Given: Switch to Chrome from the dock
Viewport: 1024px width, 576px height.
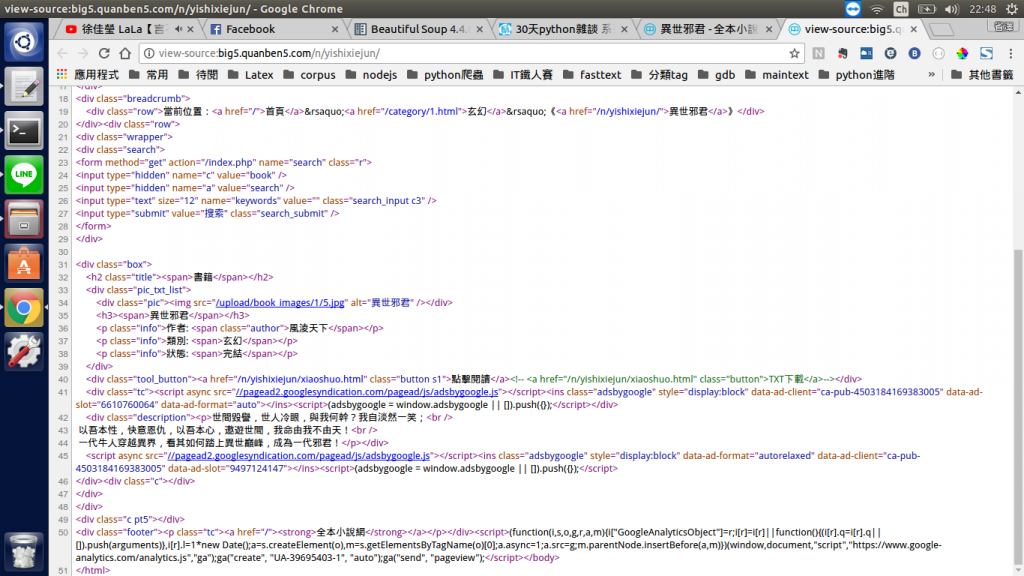Looking at the screenshot, I should pyautogui.click(x=24, y=308).
